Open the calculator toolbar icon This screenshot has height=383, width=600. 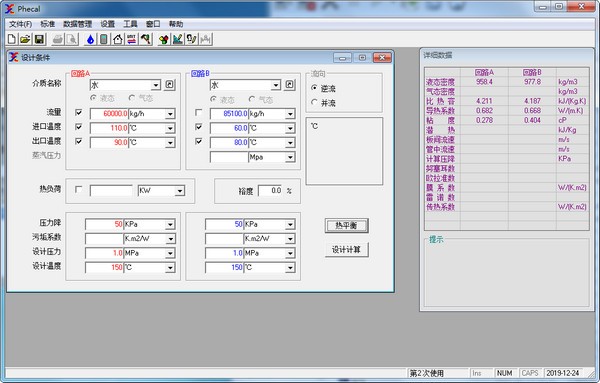coord(104,39)
